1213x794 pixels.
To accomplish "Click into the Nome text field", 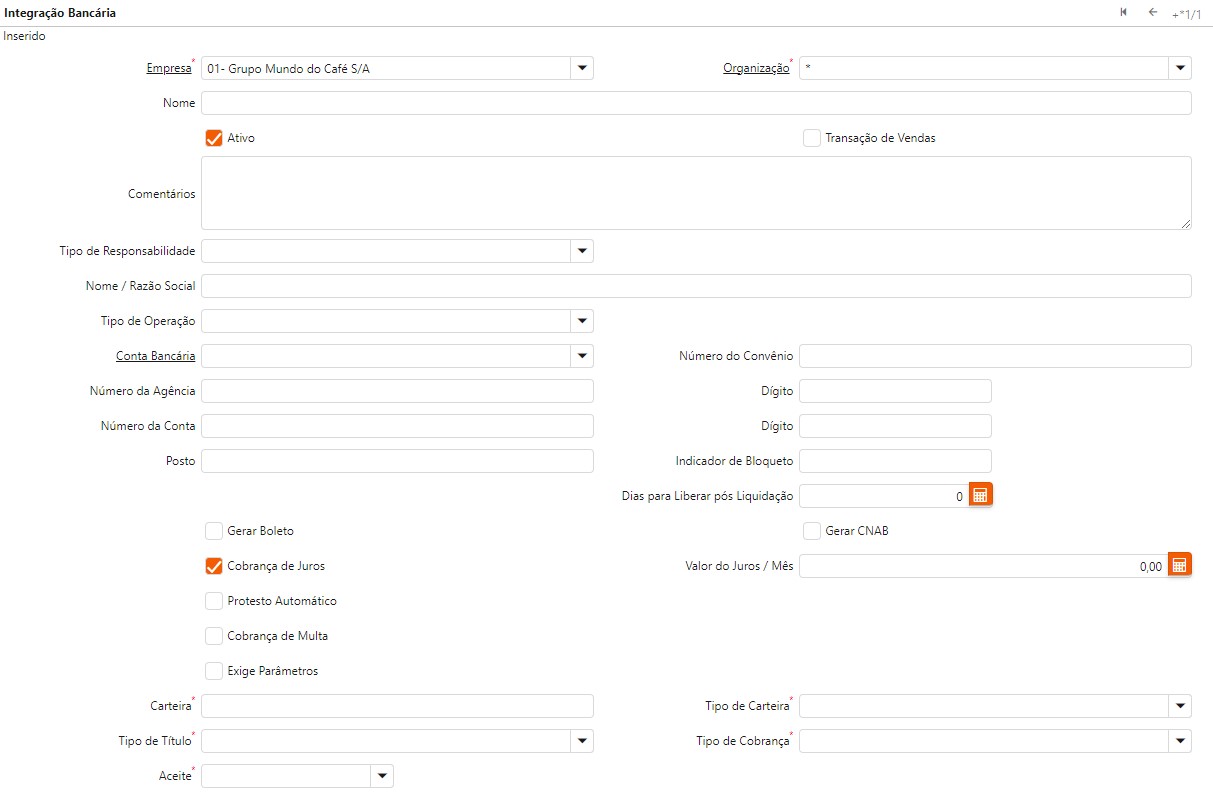I will (696, 103).
